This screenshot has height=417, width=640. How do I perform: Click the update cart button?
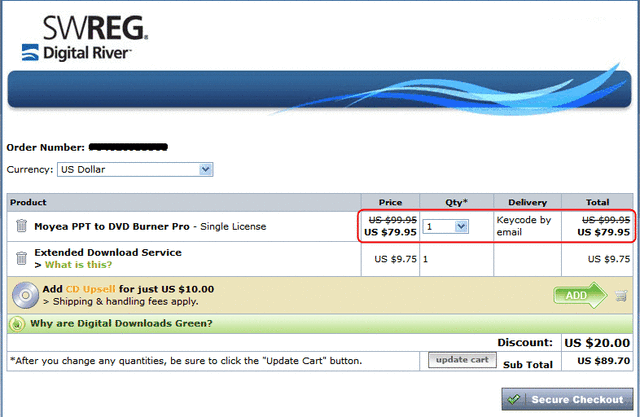point(462,360)
